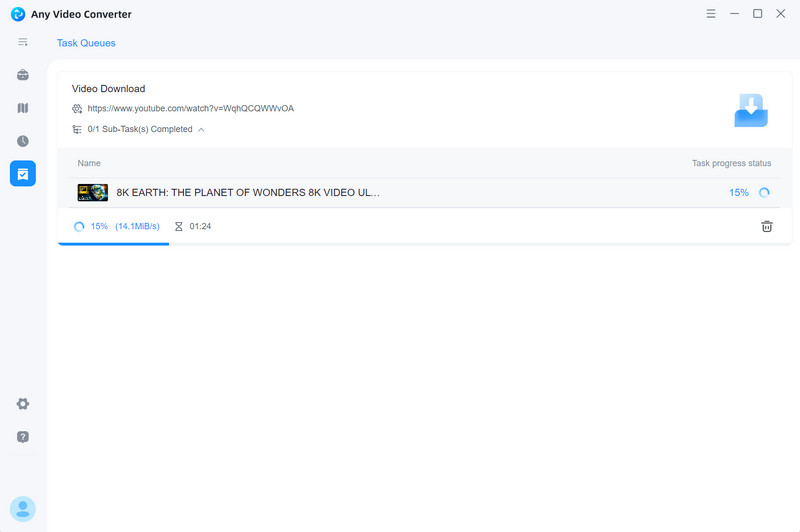Click the Name column header
800x532 pixels.
(x=89, y=163)
